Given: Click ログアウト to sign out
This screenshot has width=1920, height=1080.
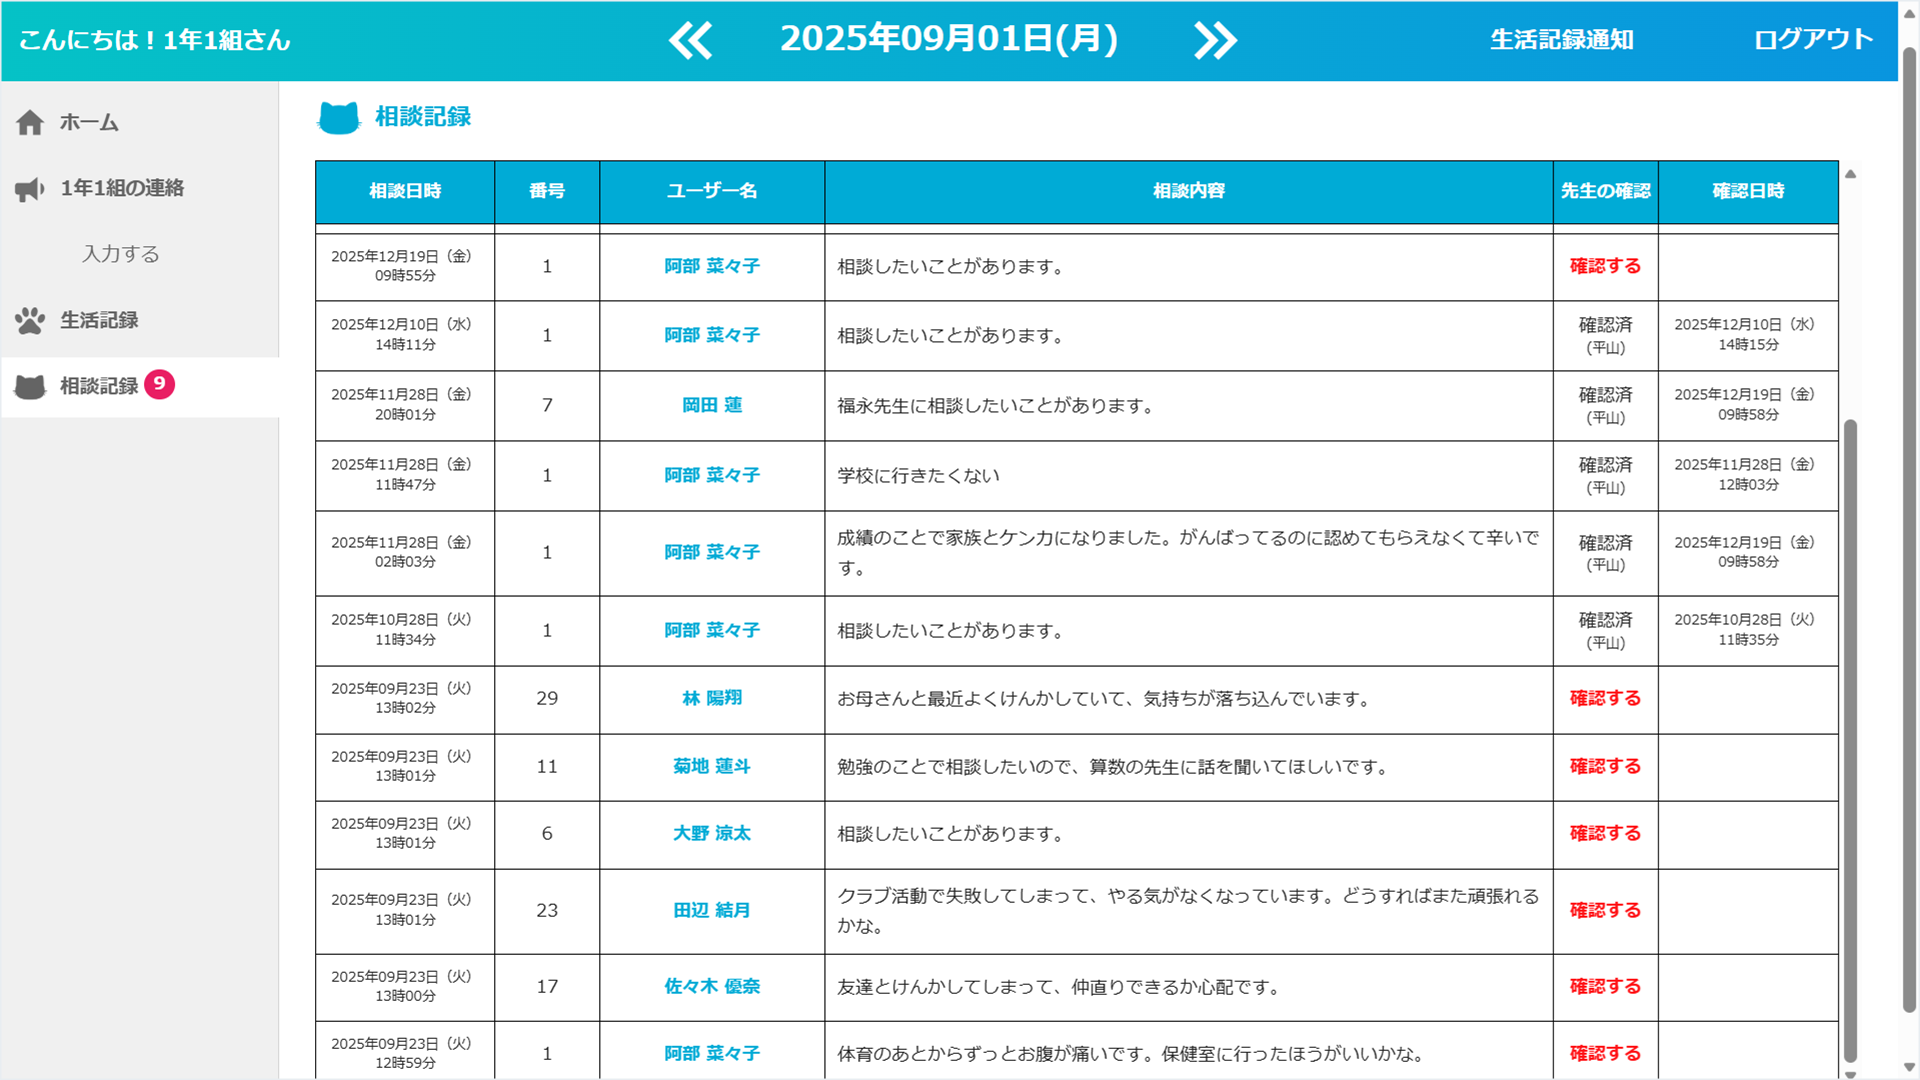Looking at the screenshot, I should [x=1812, y=40].
